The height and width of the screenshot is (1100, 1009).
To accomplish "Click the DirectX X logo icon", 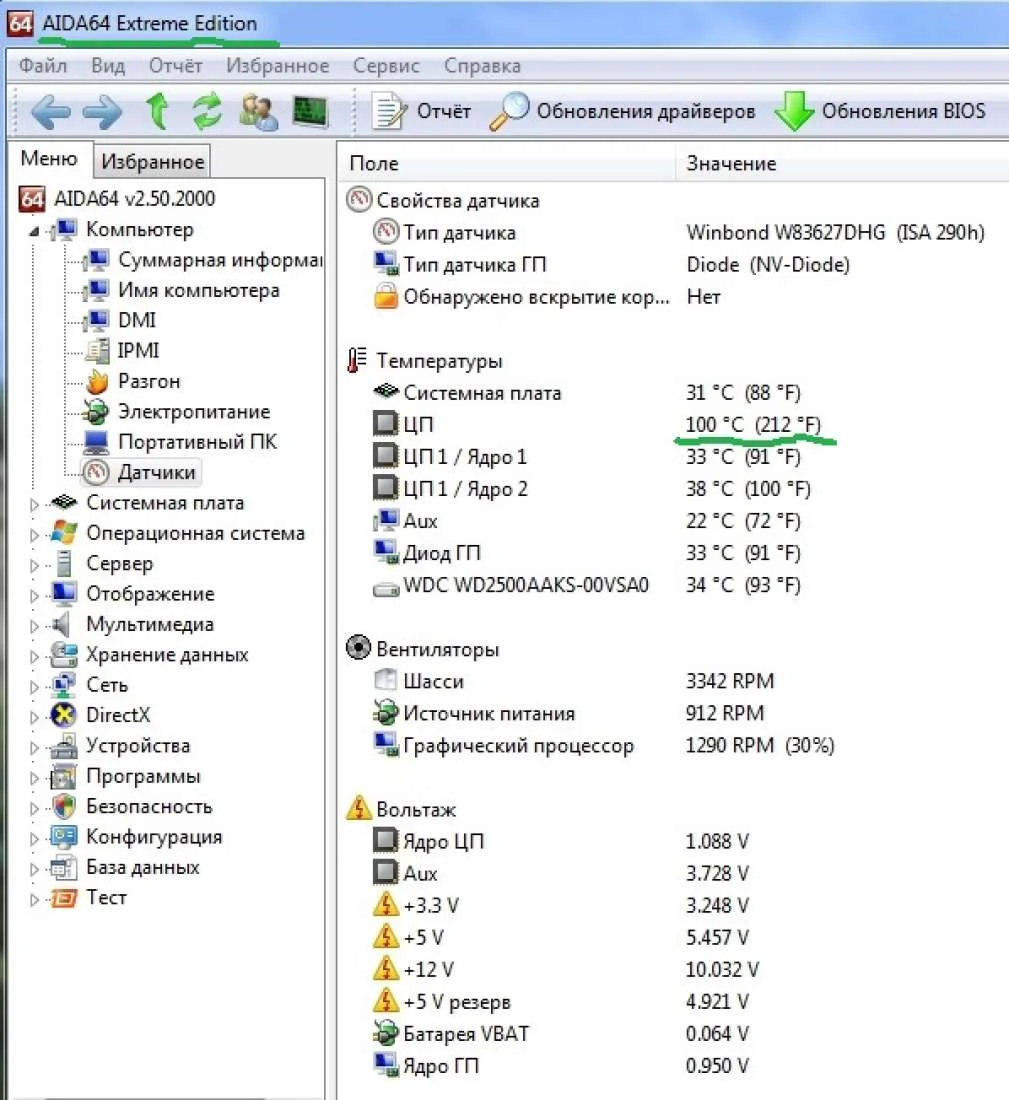I will pyautogui.click(x=64, y=716).
